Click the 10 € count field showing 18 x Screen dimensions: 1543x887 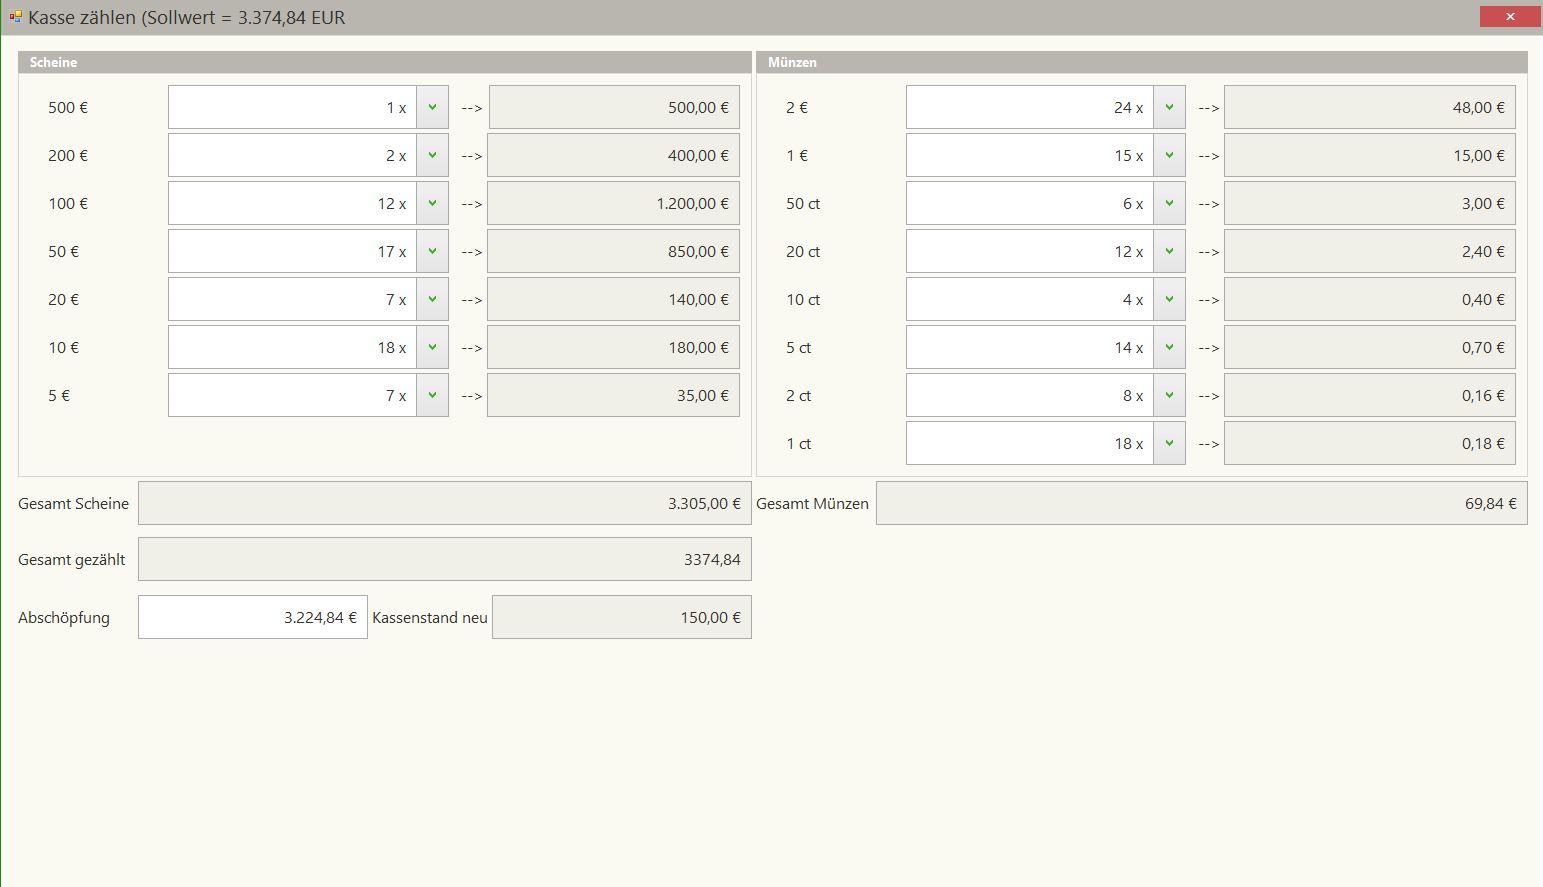[x=292, y=347]
